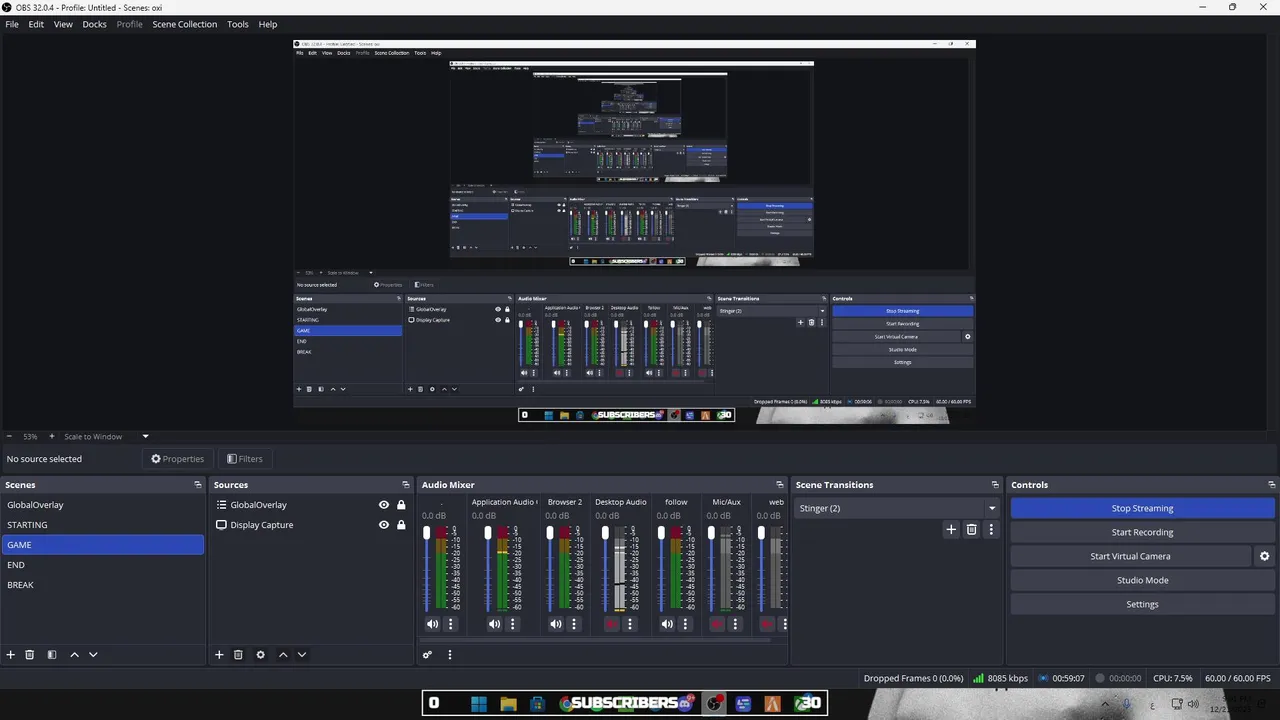Viewport: 1280px width, 720px height.
Task: Mute the Browser 2 channel
Action: click(556, 624)
